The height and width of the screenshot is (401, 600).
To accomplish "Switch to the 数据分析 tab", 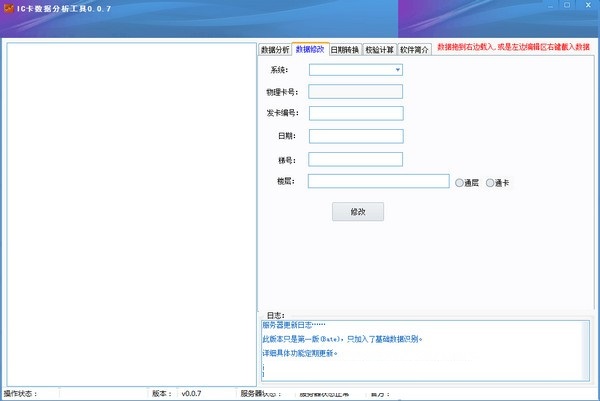I will click(275, 49).
